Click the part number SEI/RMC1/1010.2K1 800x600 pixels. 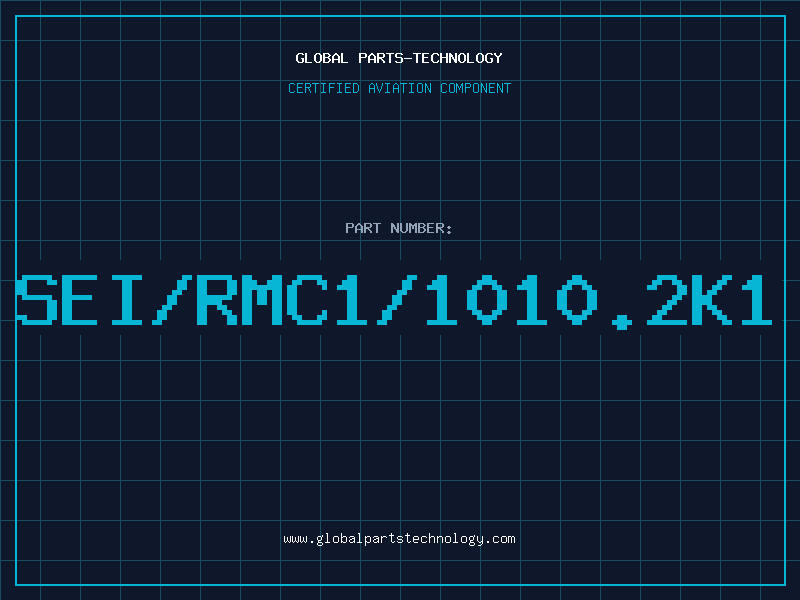tap(395, 301)
